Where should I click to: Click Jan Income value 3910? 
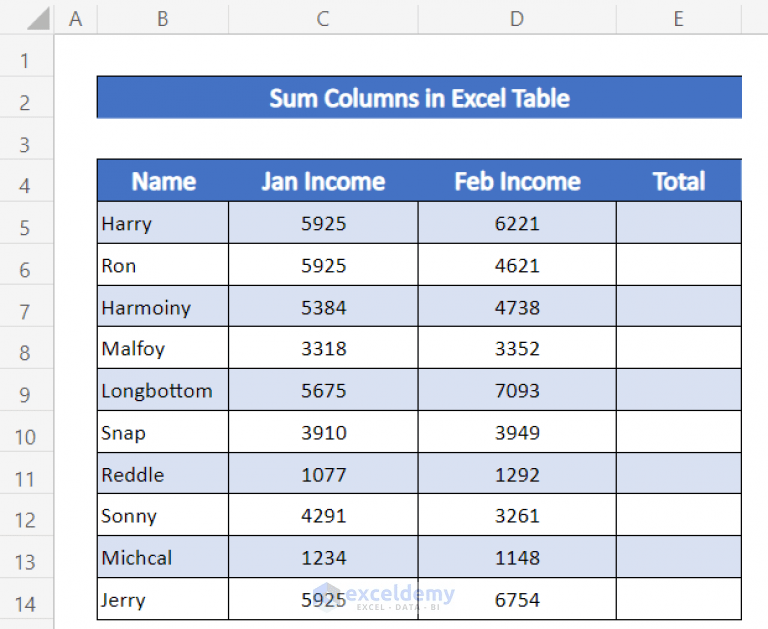click(323, 432)
